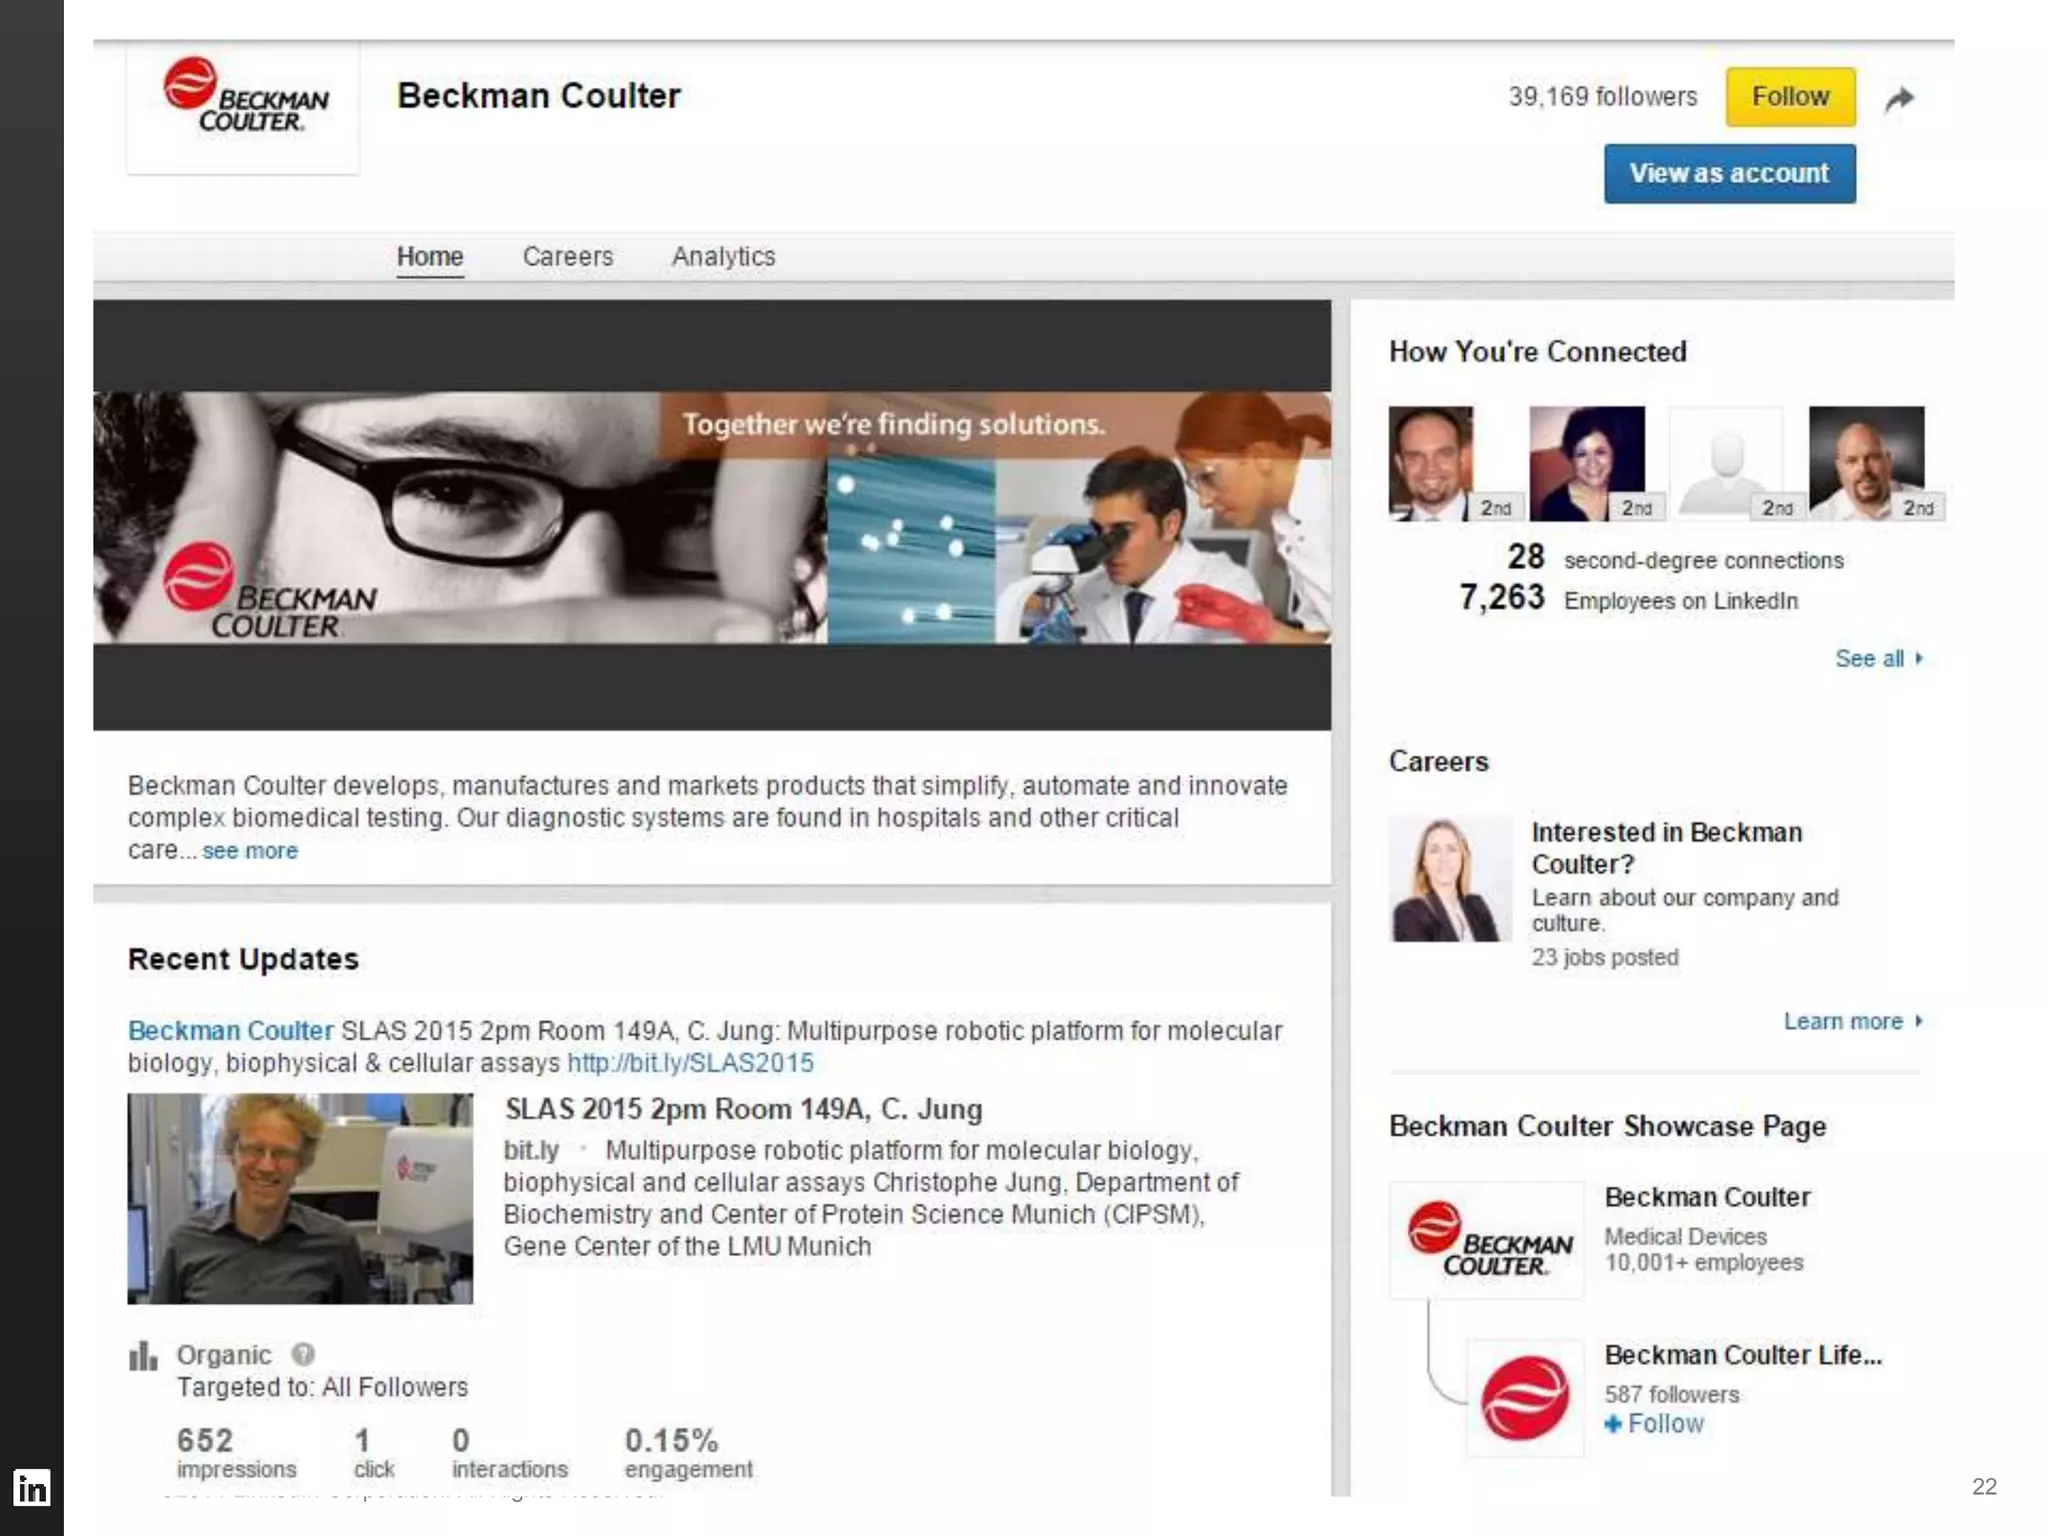
Task: Click the How You're Connected heading
Action: tap(1538, 352)
